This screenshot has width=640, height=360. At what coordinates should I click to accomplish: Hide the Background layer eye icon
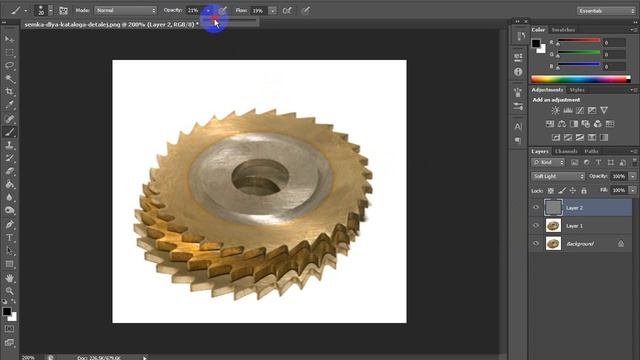pos(536,244)
